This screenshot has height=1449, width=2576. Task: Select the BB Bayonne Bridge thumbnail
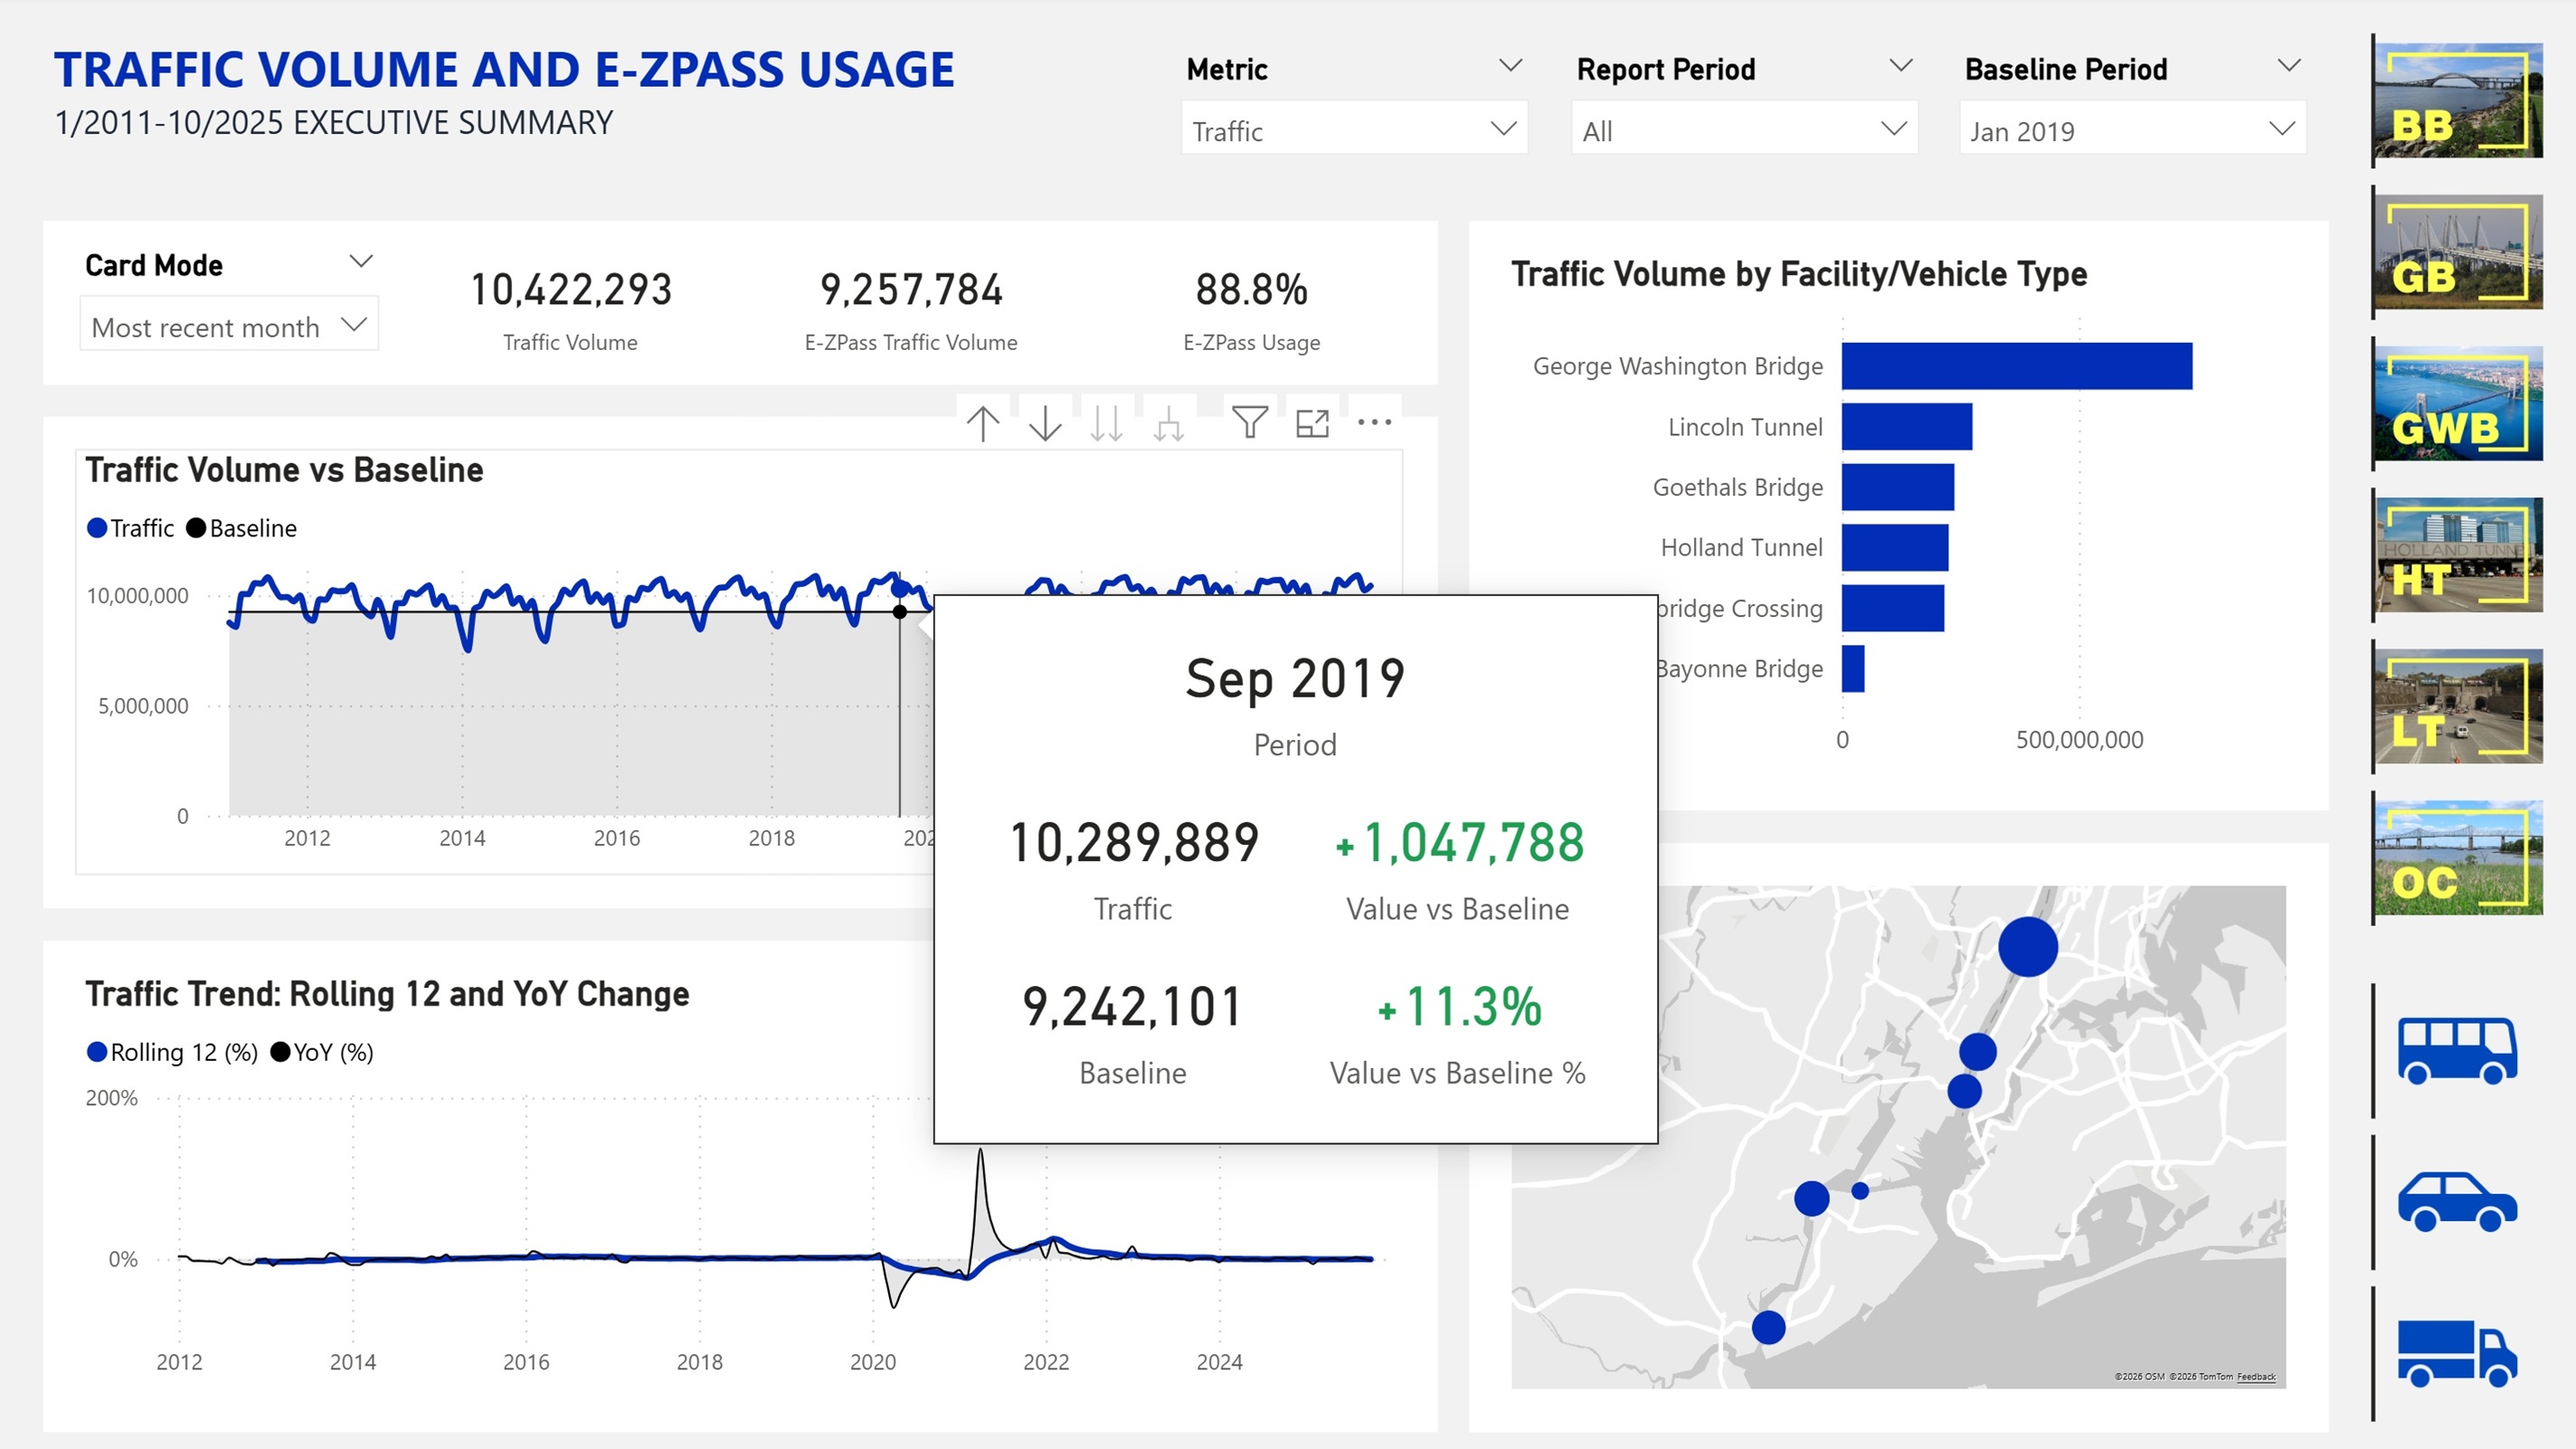(2458, 100)
